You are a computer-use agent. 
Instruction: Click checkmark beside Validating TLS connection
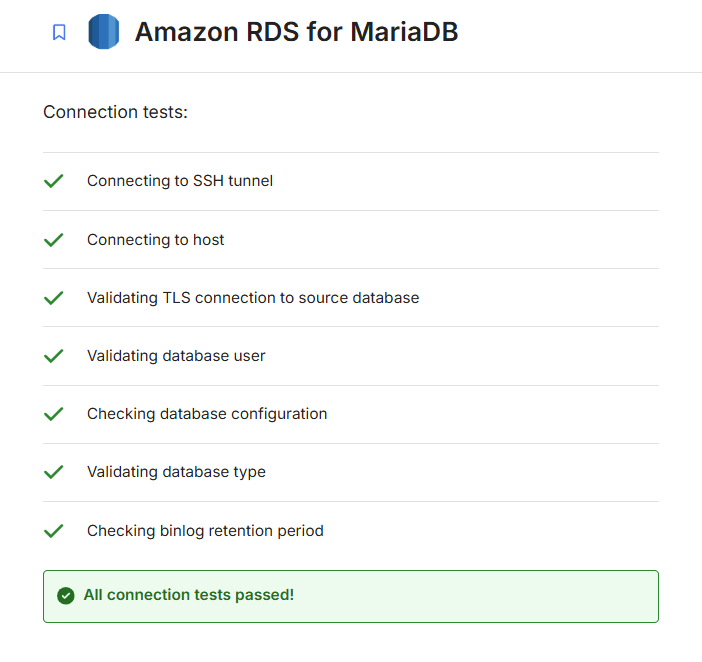[x=54, y=298]
